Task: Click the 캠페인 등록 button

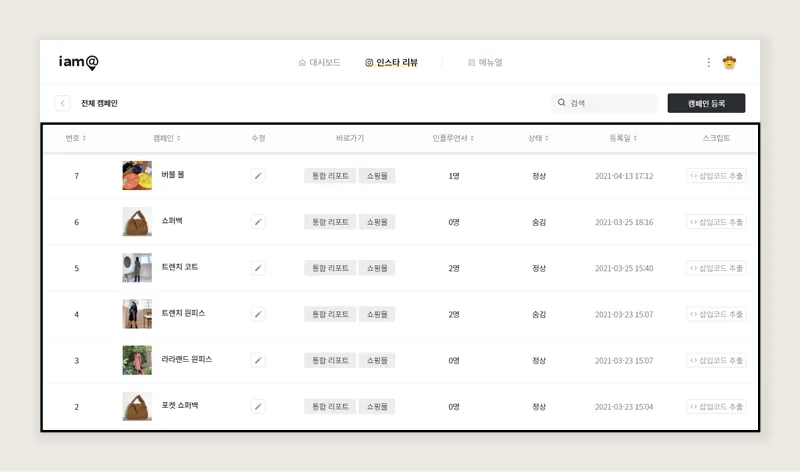Action: click(x=706, y=103)
